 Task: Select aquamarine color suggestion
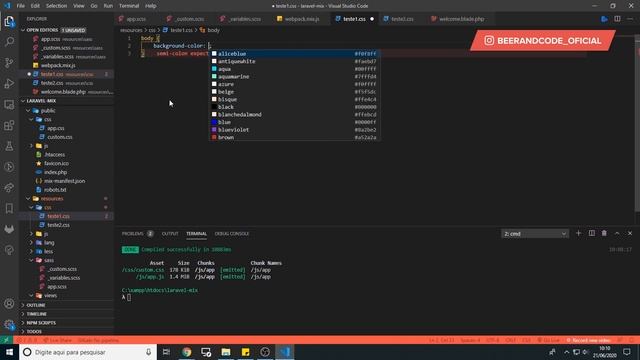pos(295,76)
